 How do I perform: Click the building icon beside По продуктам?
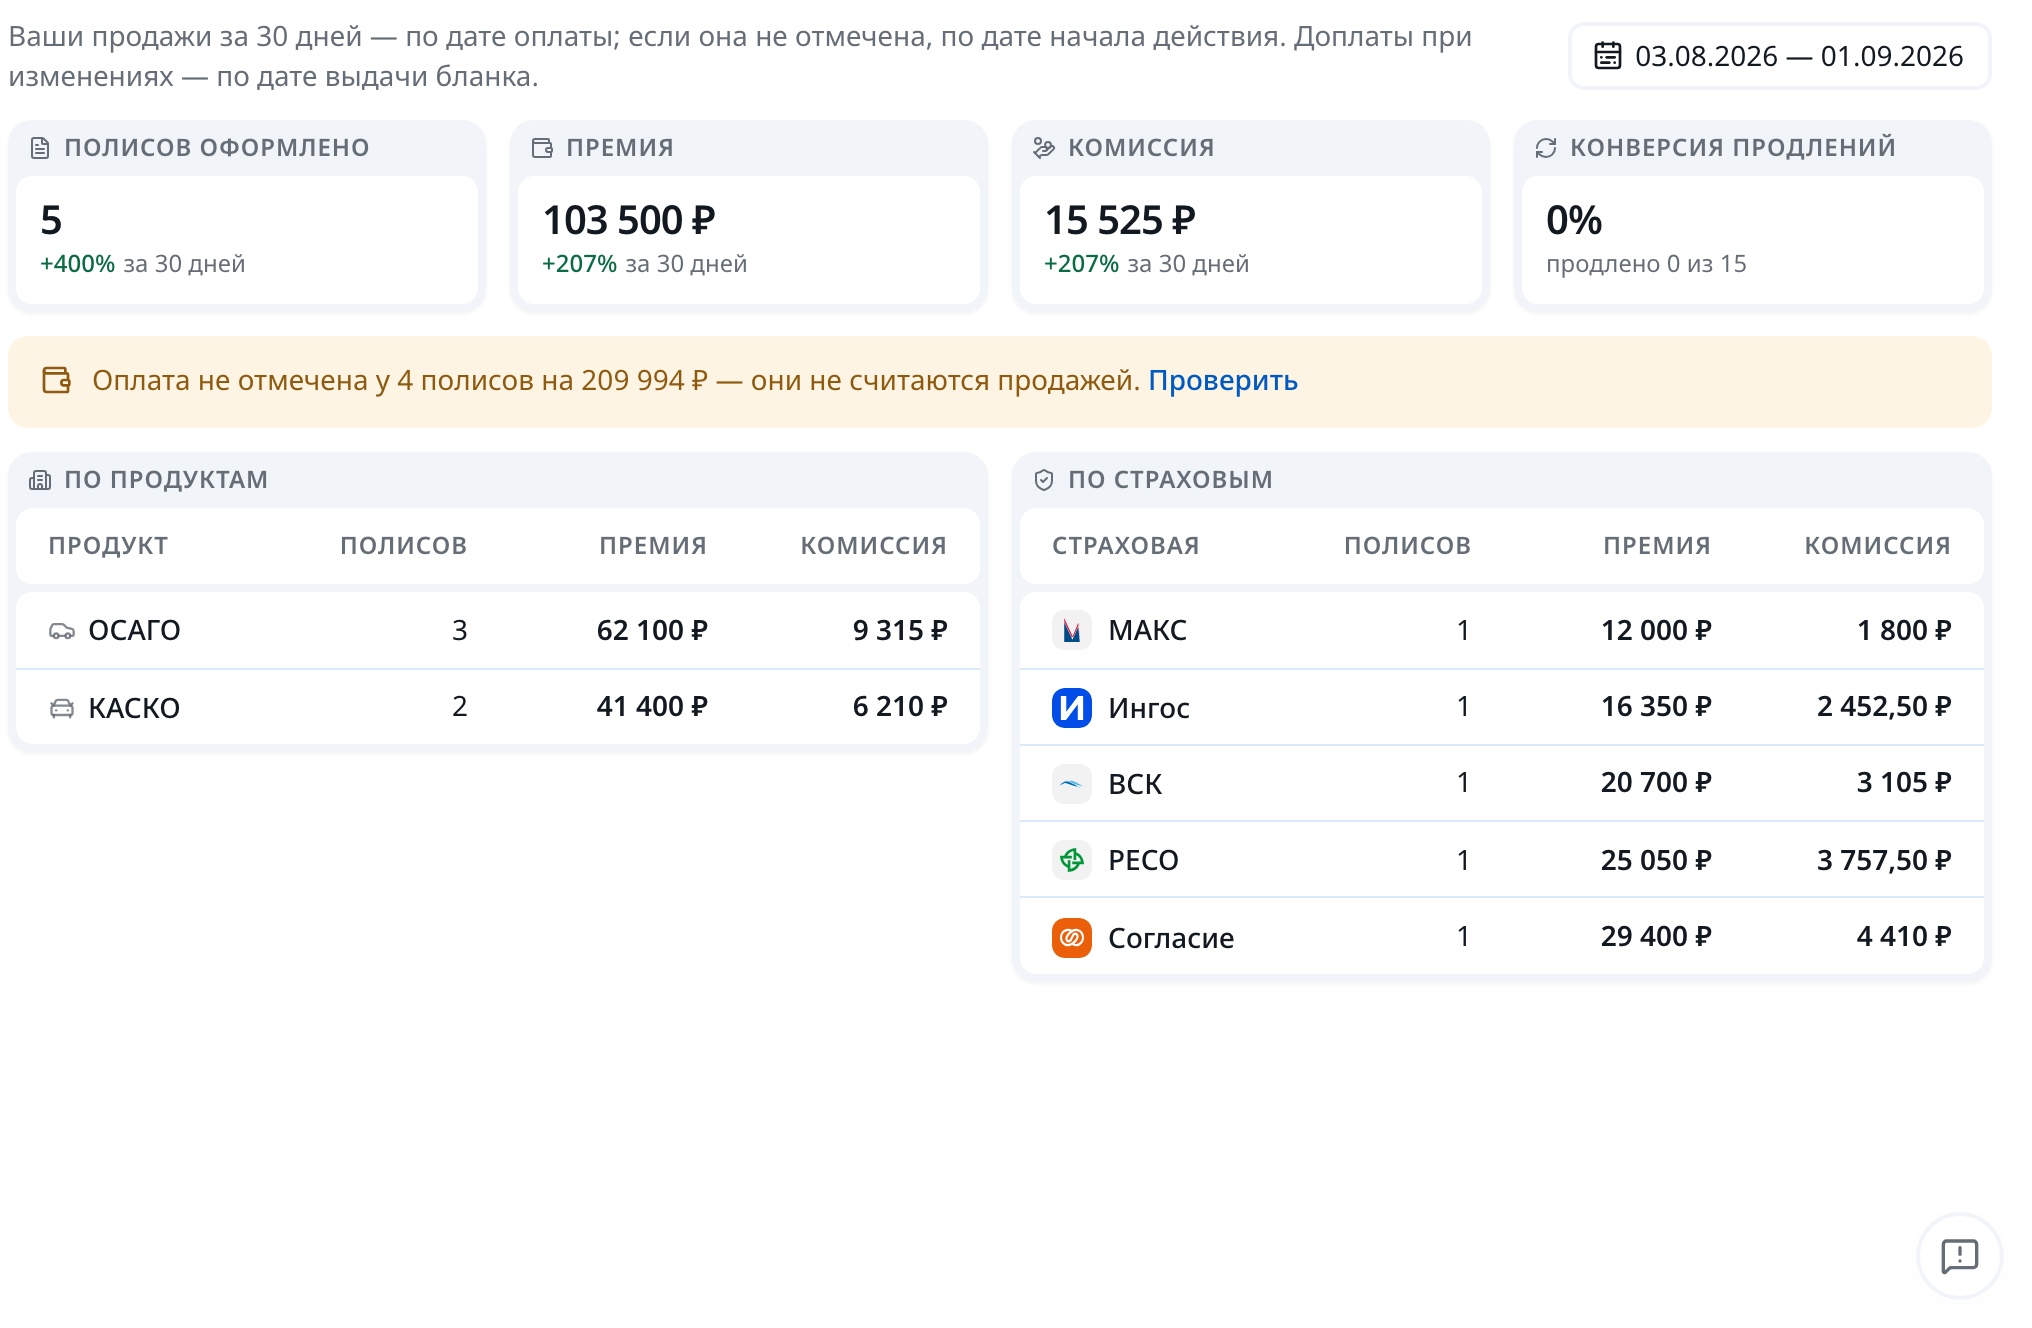pos(40,480)
